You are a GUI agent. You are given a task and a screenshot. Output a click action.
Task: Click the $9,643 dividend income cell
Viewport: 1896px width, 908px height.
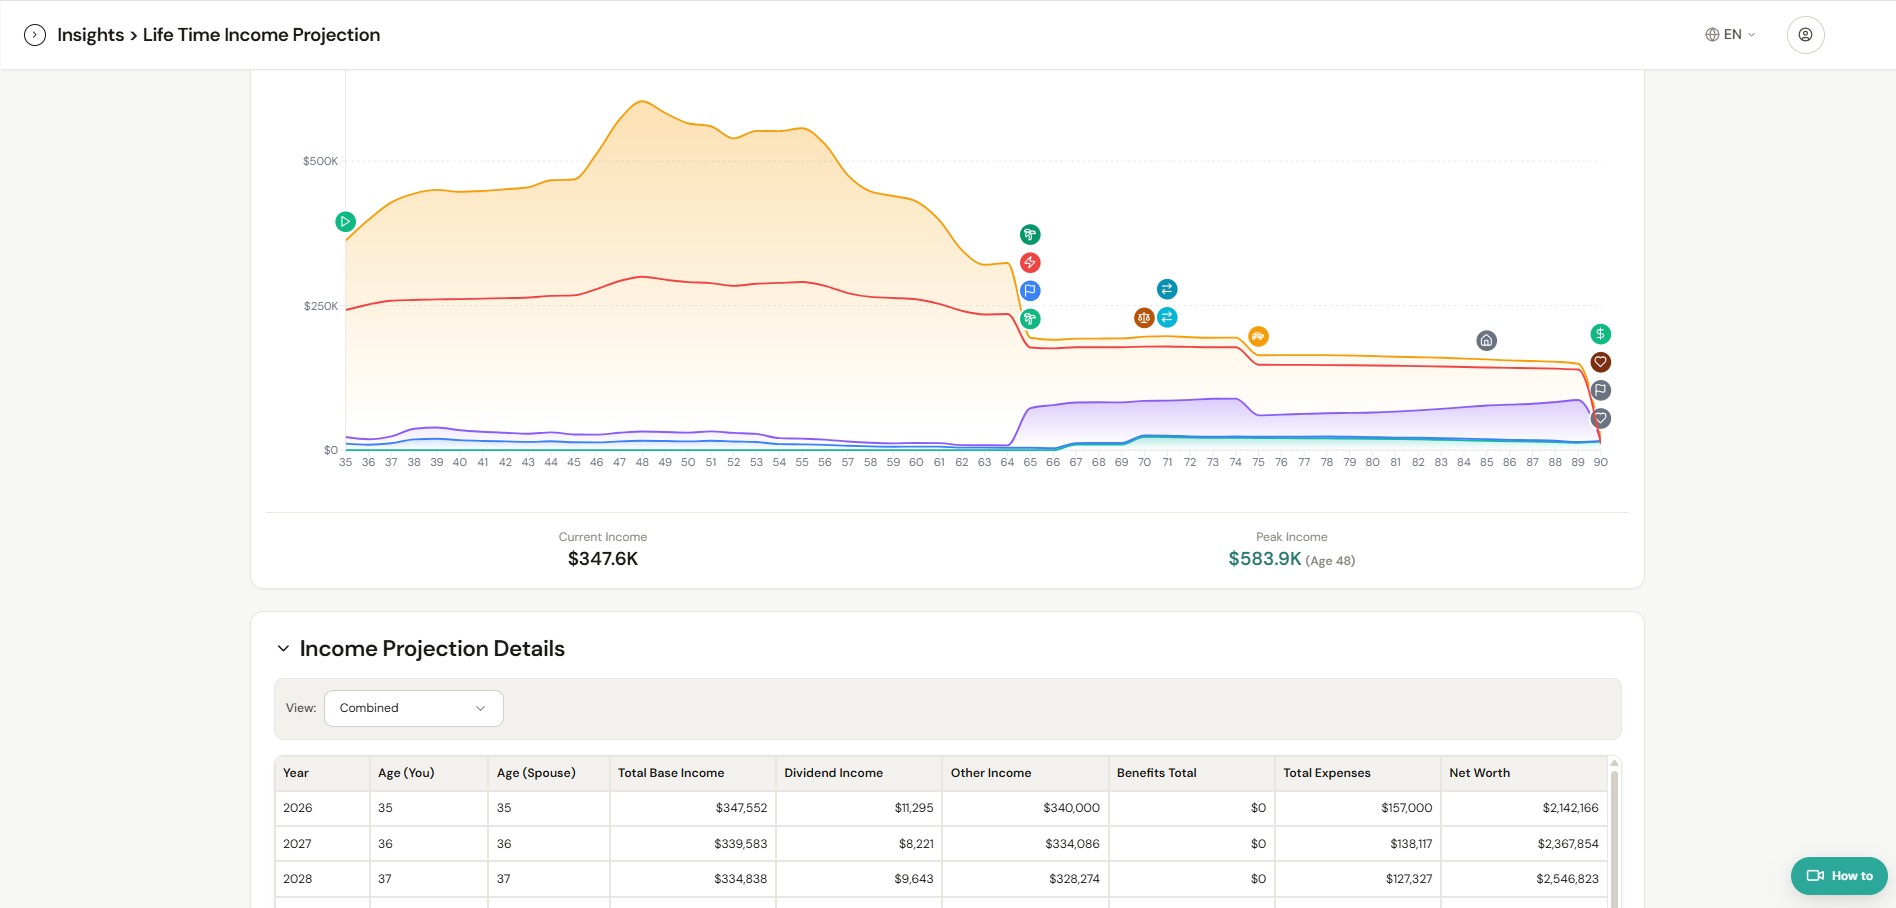(859, 879)
